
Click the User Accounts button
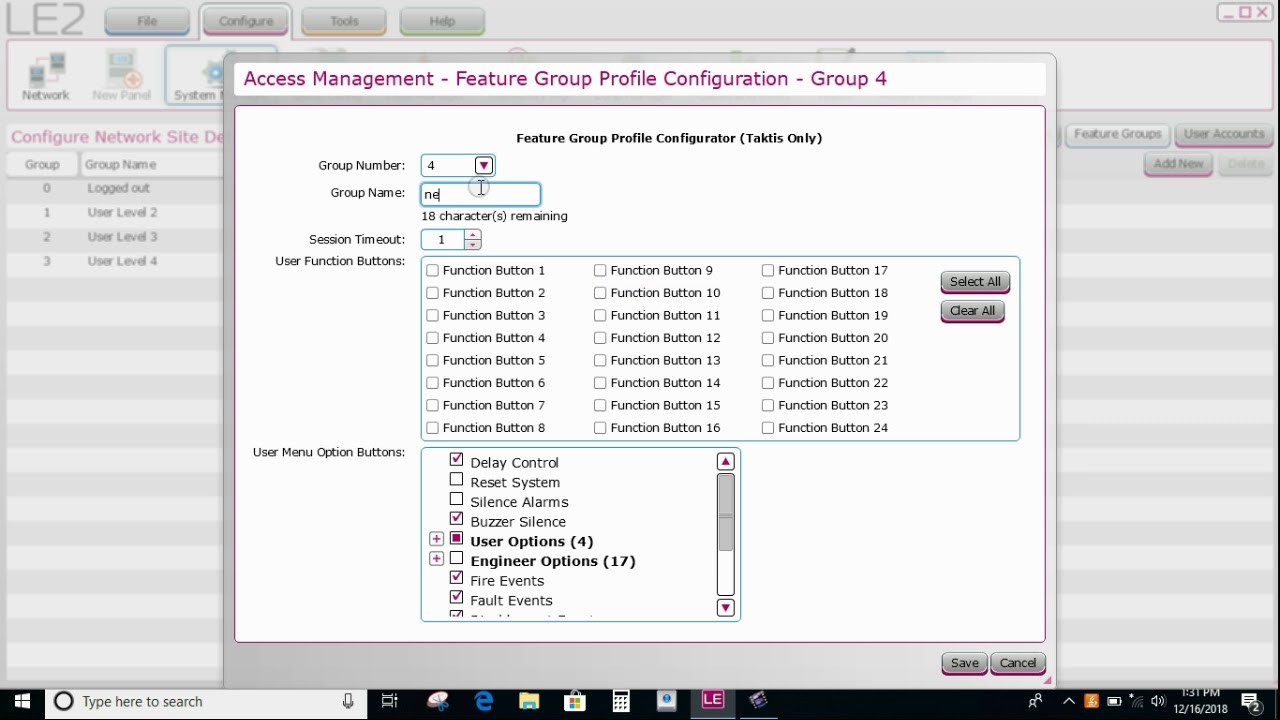click(x=1224, y=134)
